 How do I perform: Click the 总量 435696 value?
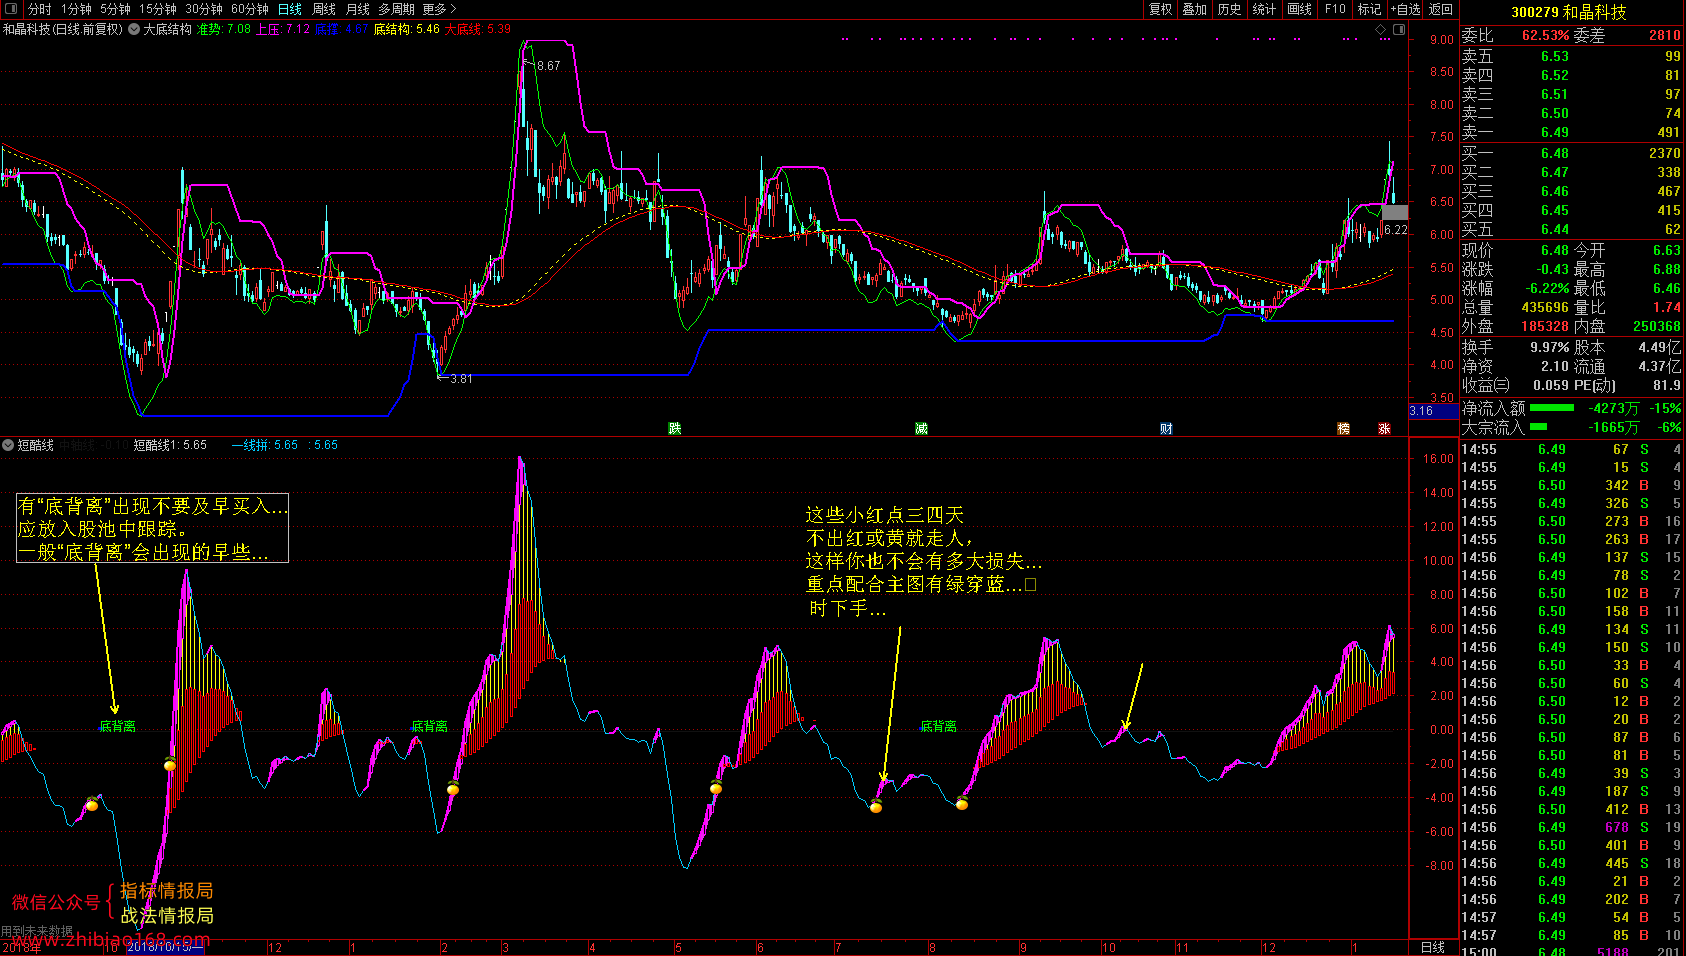point(1545,307)
